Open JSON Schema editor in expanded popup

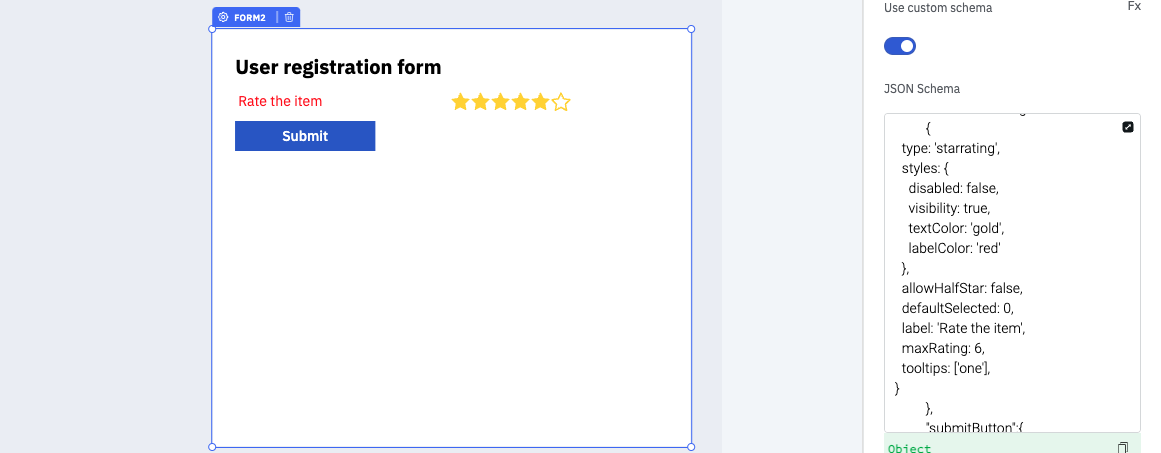coord(1128,127)
